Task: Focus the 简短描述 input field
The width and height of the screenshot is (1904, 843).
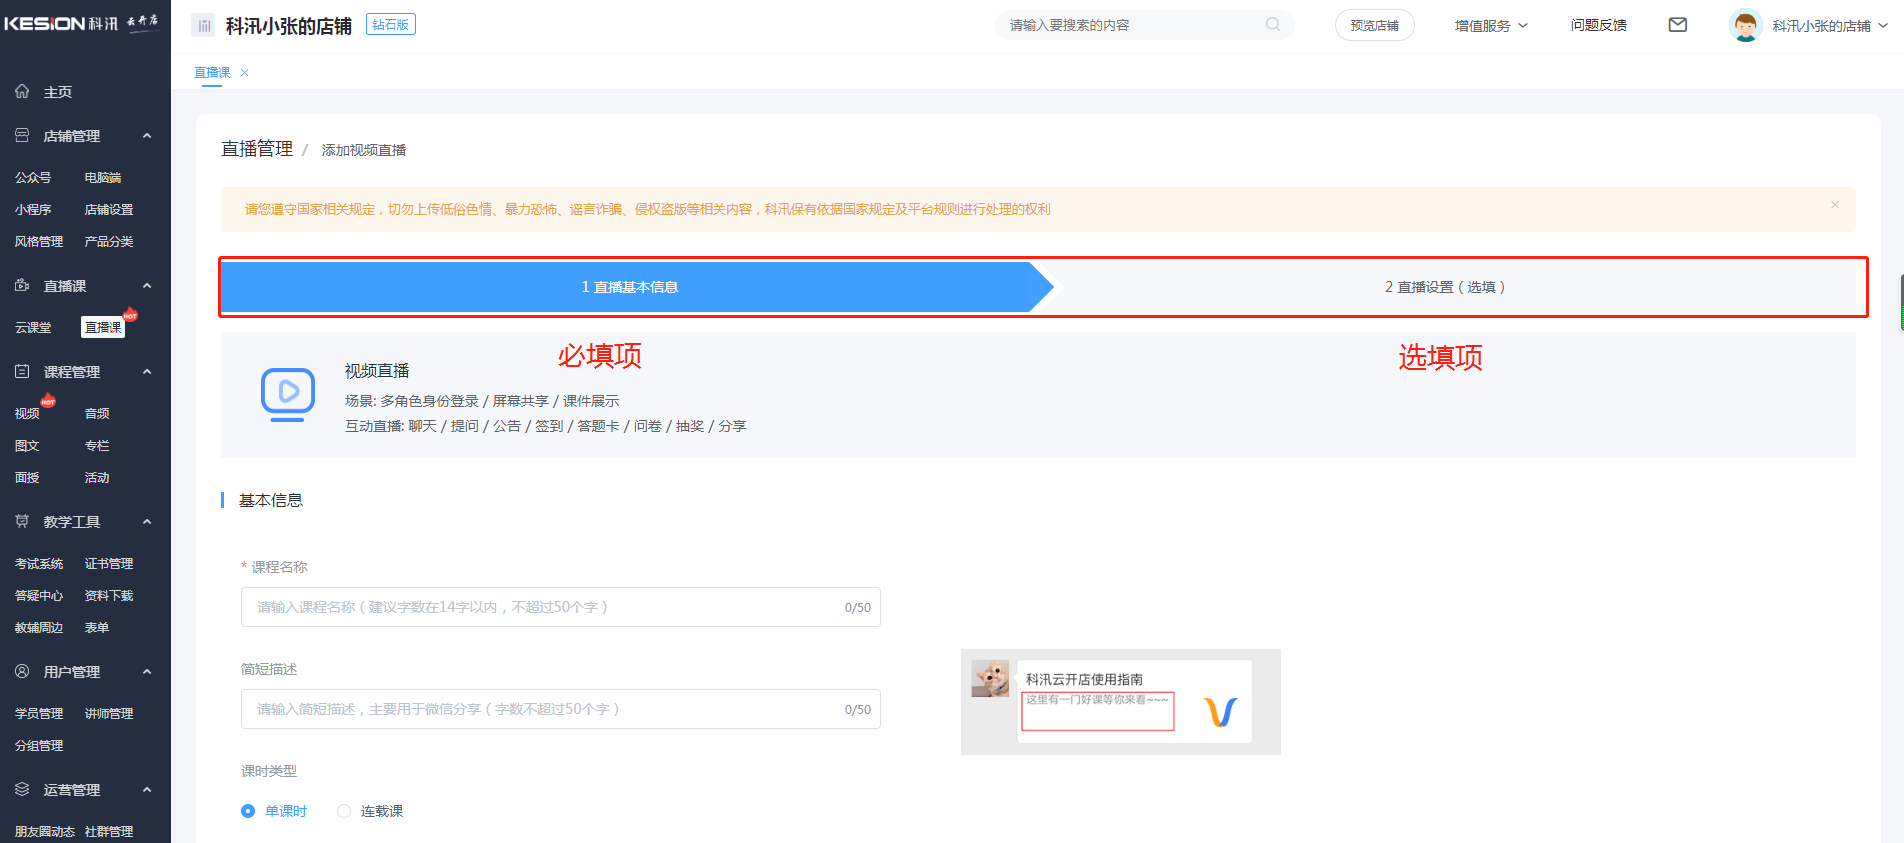Action: tap(560, 709)
